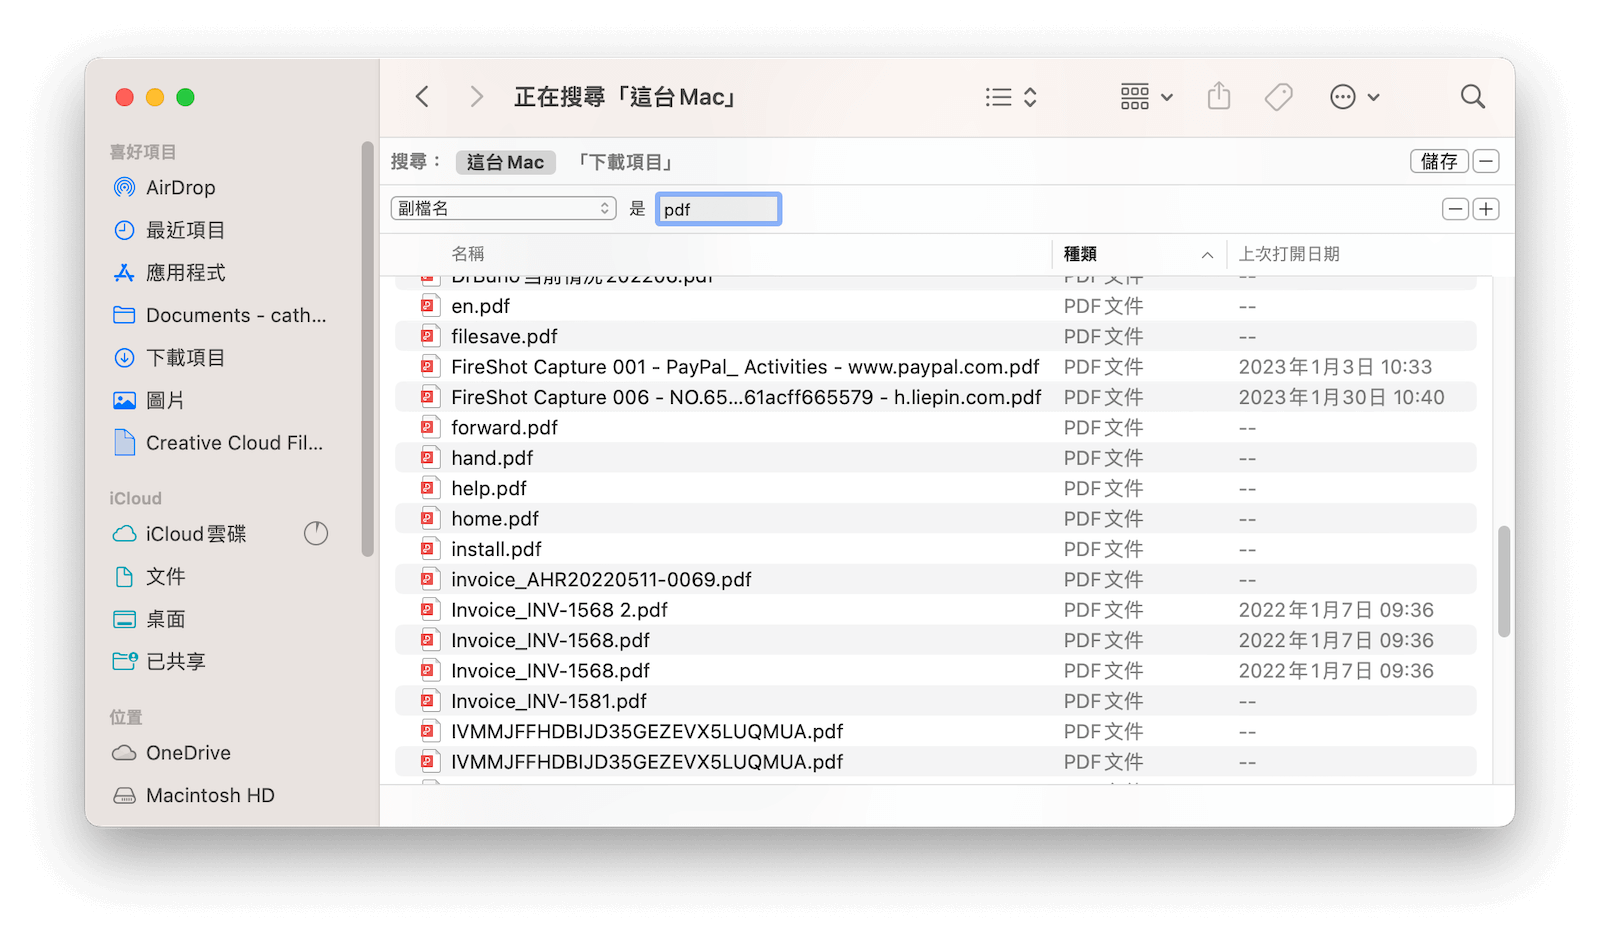1600x939 pixels.
Task: Select Invoice_INV-1581.pdf
Action: pos(935,701)
